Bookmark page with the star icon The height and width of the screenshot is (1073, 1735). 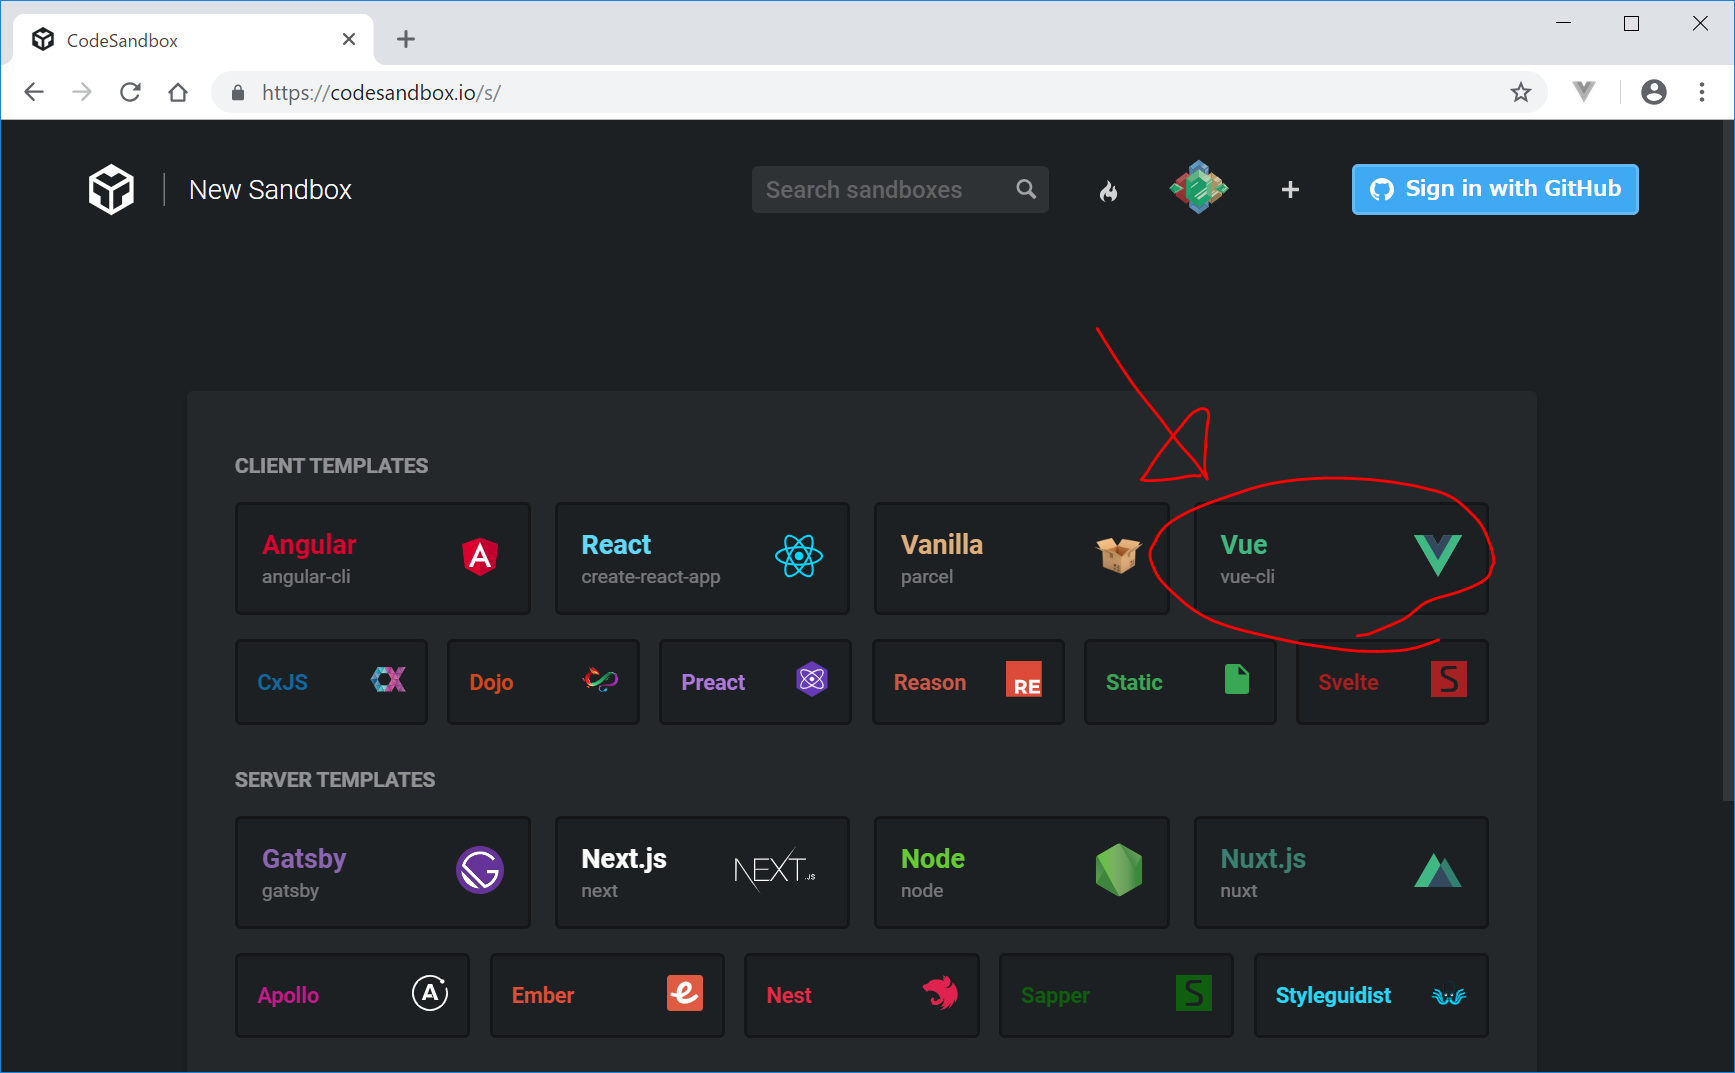[x=1520, y=93]
